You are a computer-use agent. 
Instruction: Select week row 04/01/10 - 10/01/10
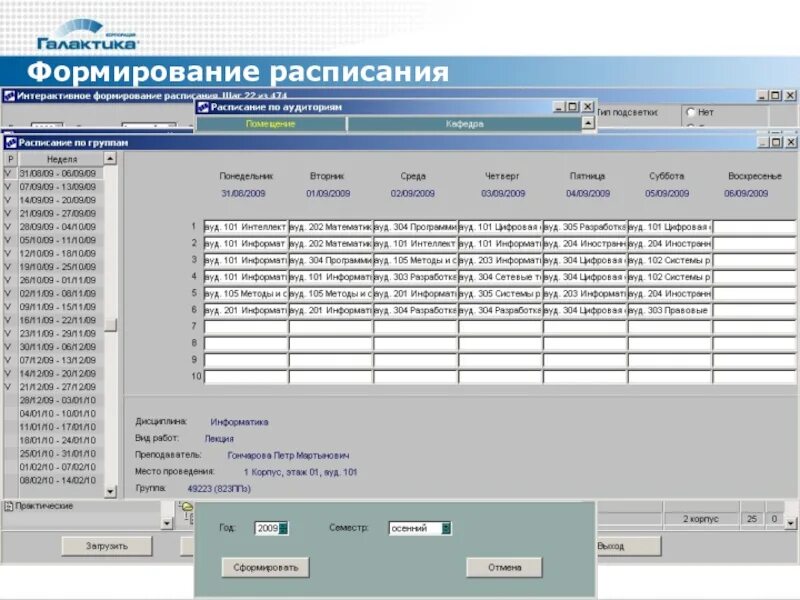pos(58,413)
